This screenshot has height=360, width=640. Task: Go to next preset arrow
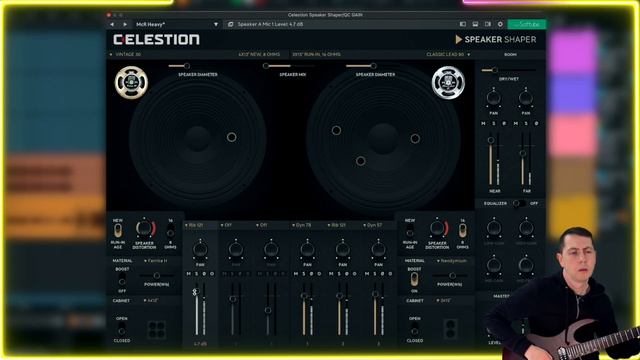pos(125,24)
